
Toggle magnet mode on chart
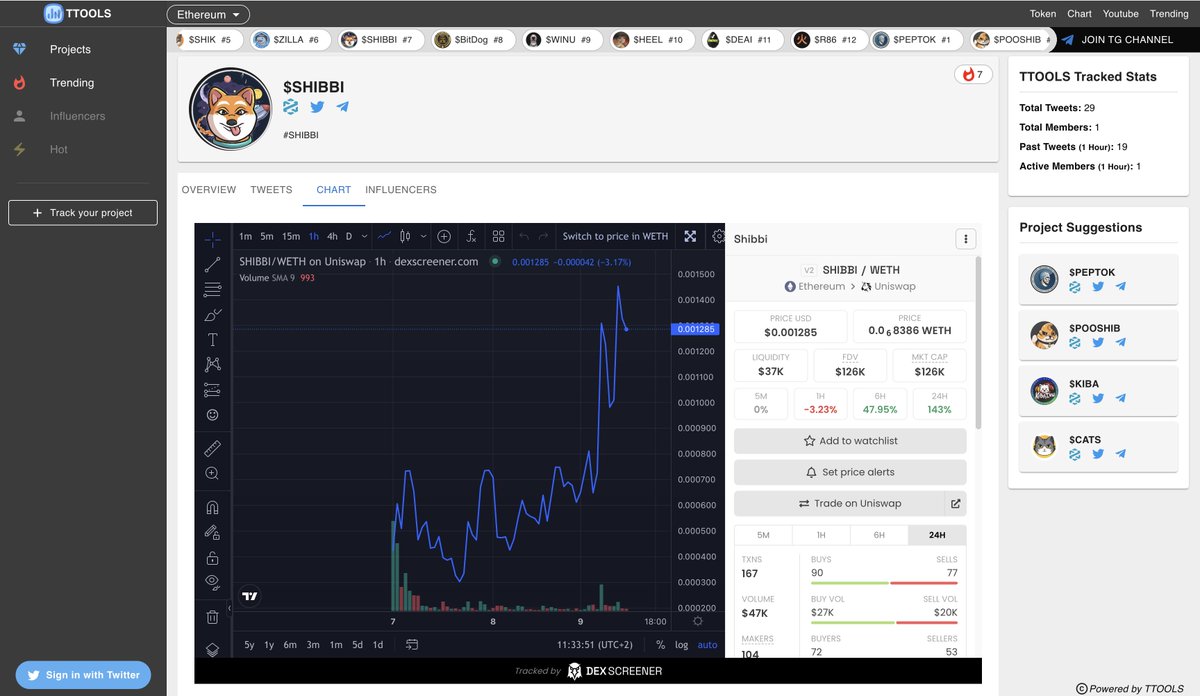click(212, 508)
